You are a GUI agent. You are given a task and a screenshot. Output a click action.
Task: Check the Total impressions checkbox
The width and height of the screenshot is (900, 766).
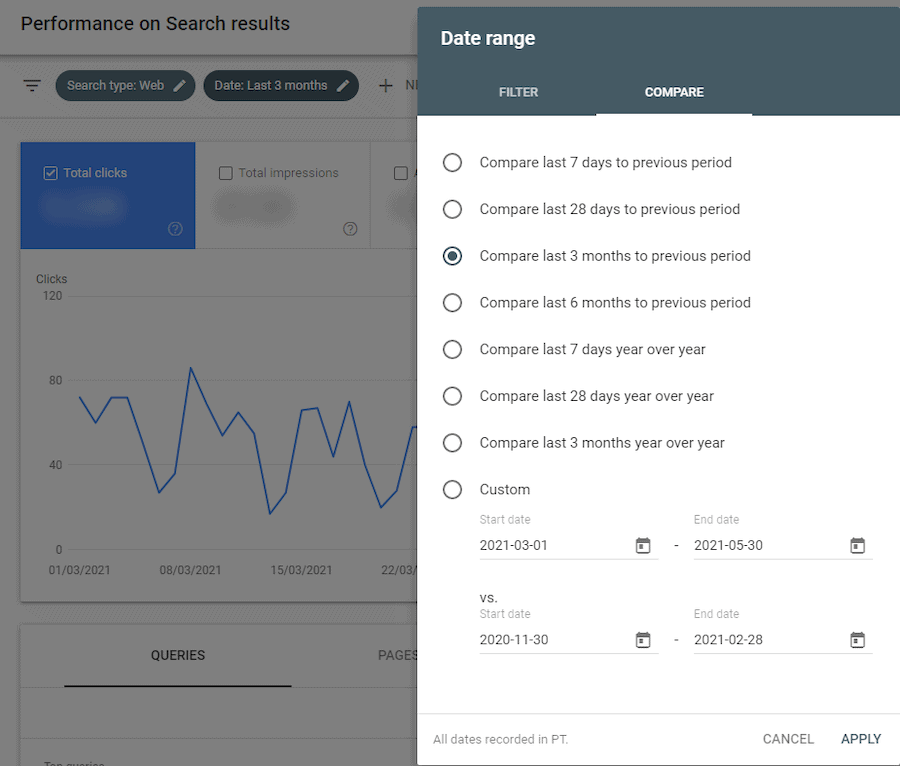coord(226,173)
